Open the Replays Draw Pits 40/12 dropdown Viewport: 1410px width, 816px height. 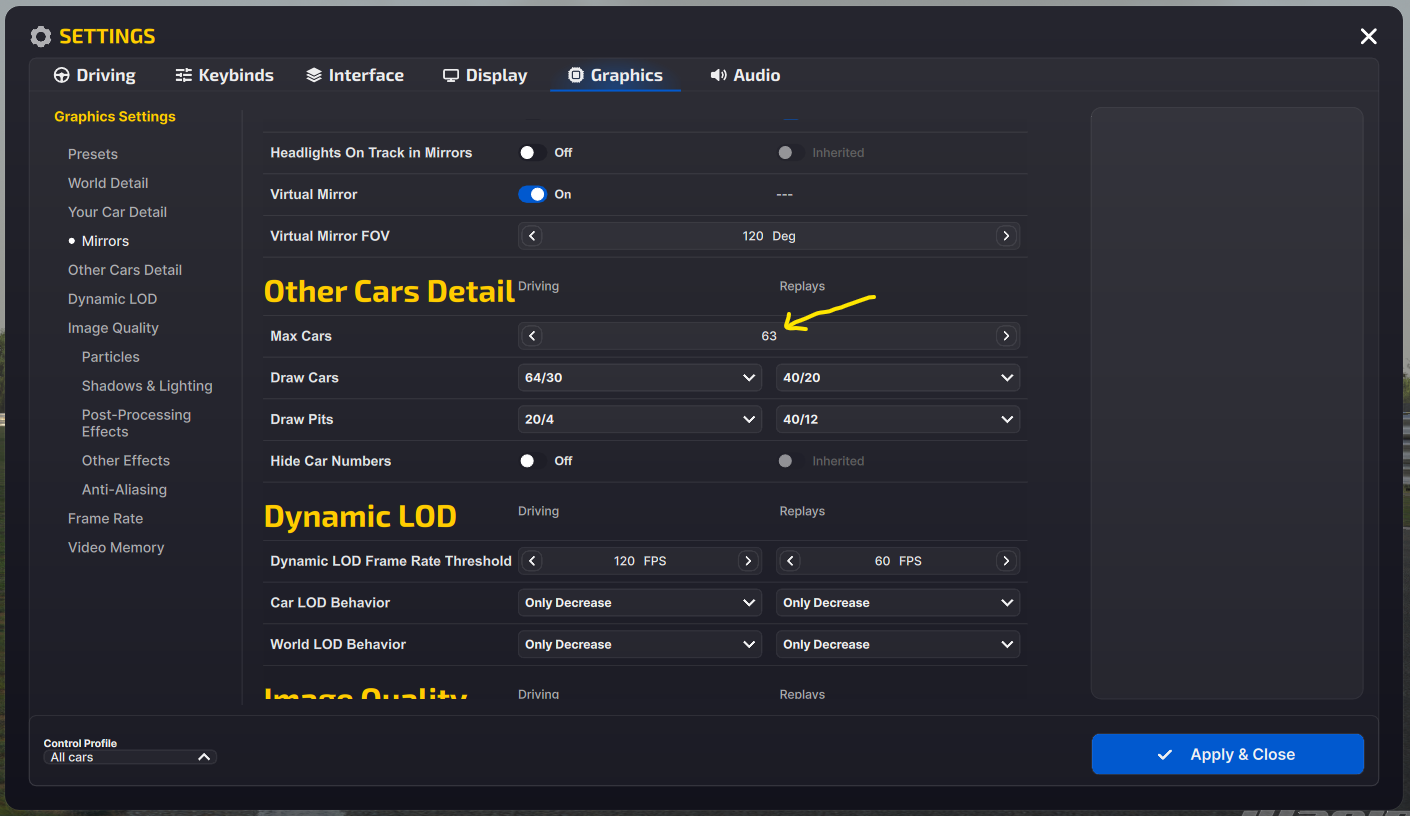[897, 419]
